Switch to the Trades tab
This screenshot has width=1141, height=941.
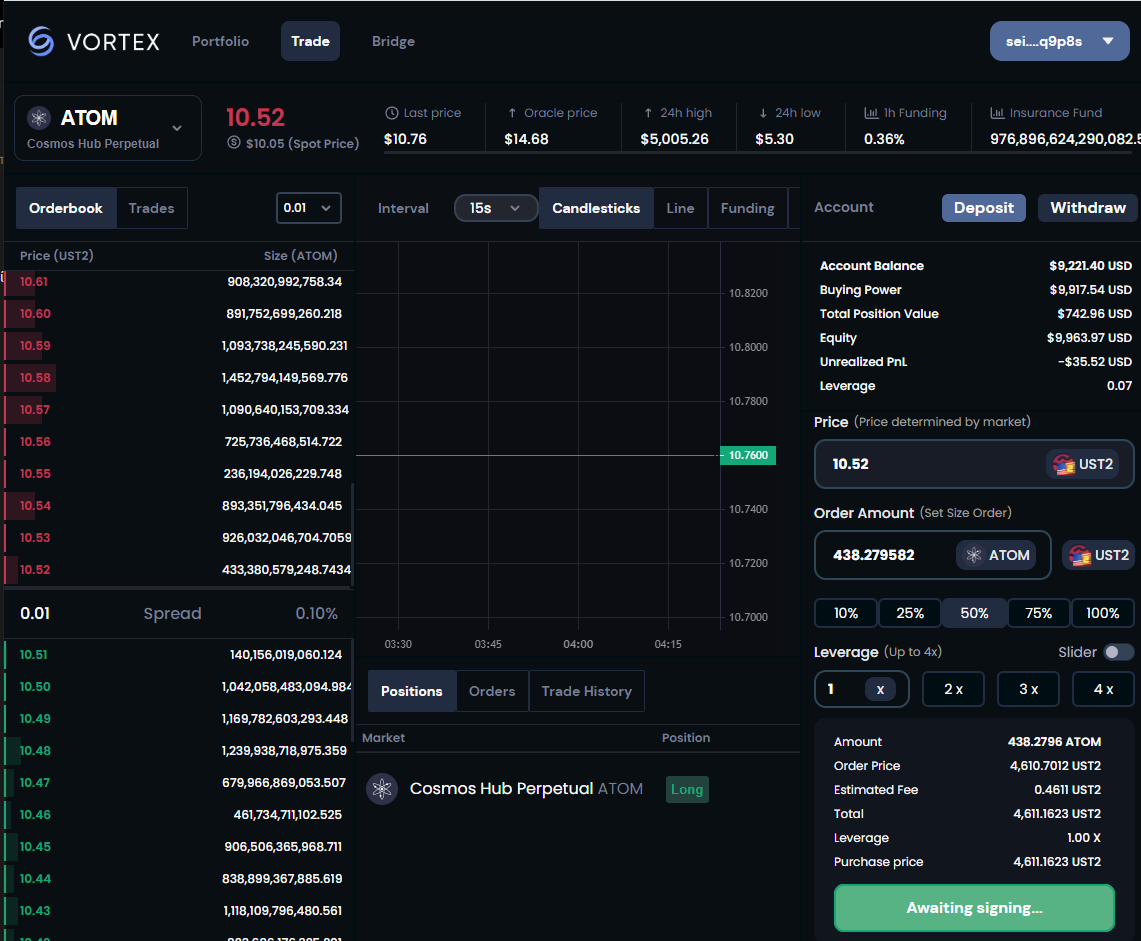click(151, 208)
